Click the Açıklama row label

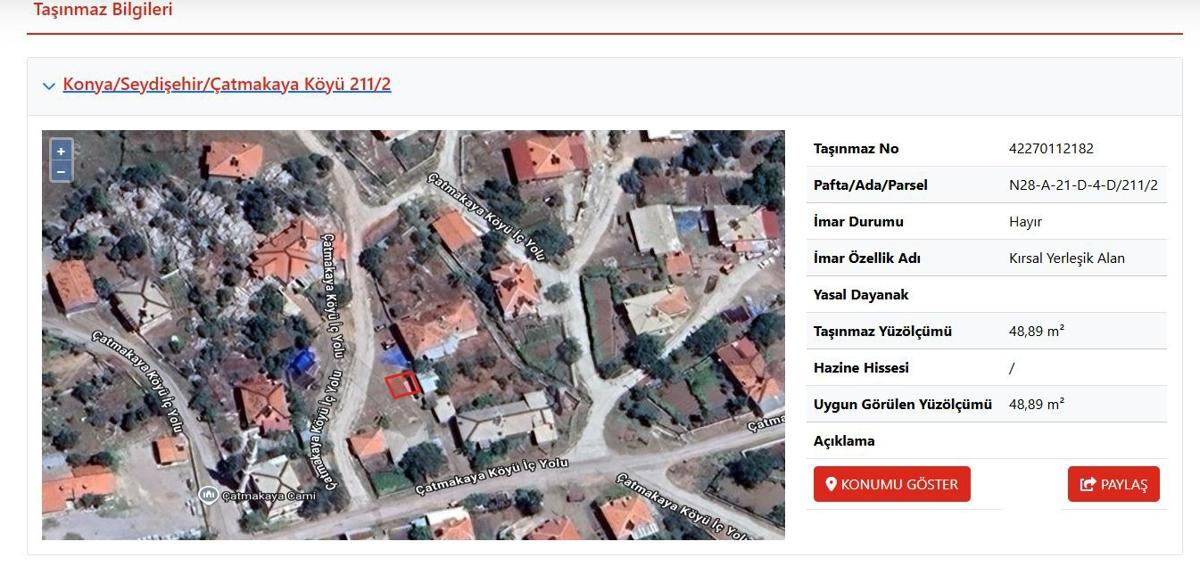click(x=844, y=441)
